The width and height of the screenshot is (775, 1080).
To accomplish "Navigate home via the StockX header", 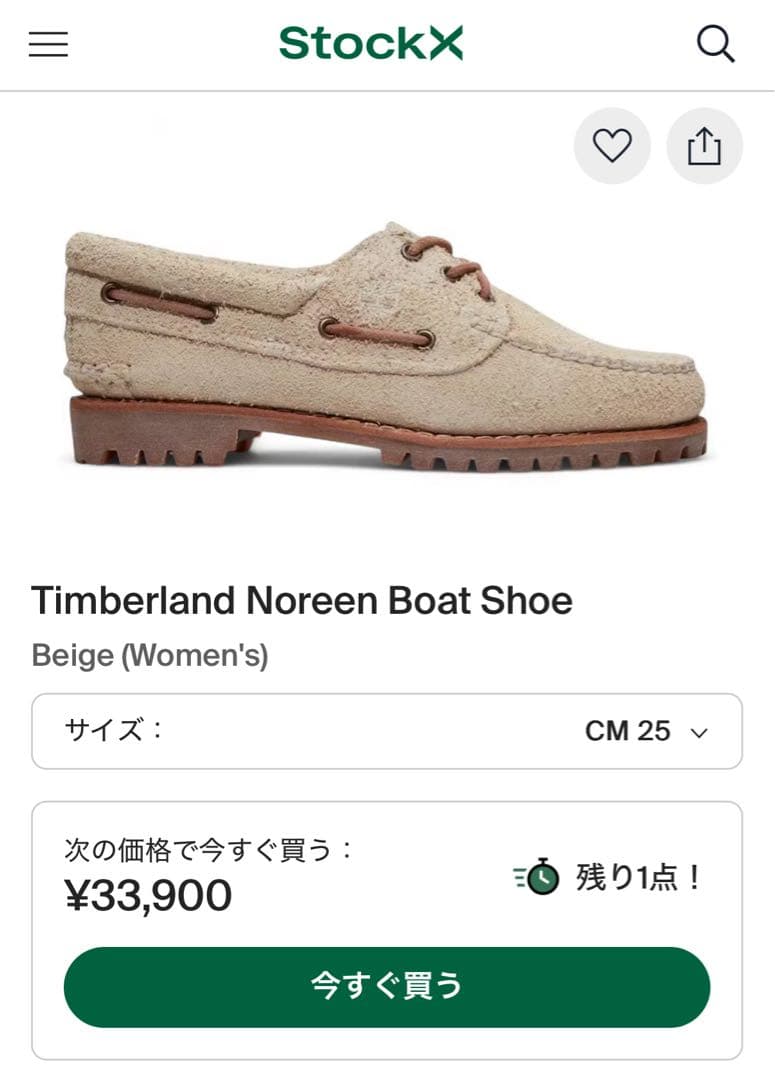I will tap(370, 43).
